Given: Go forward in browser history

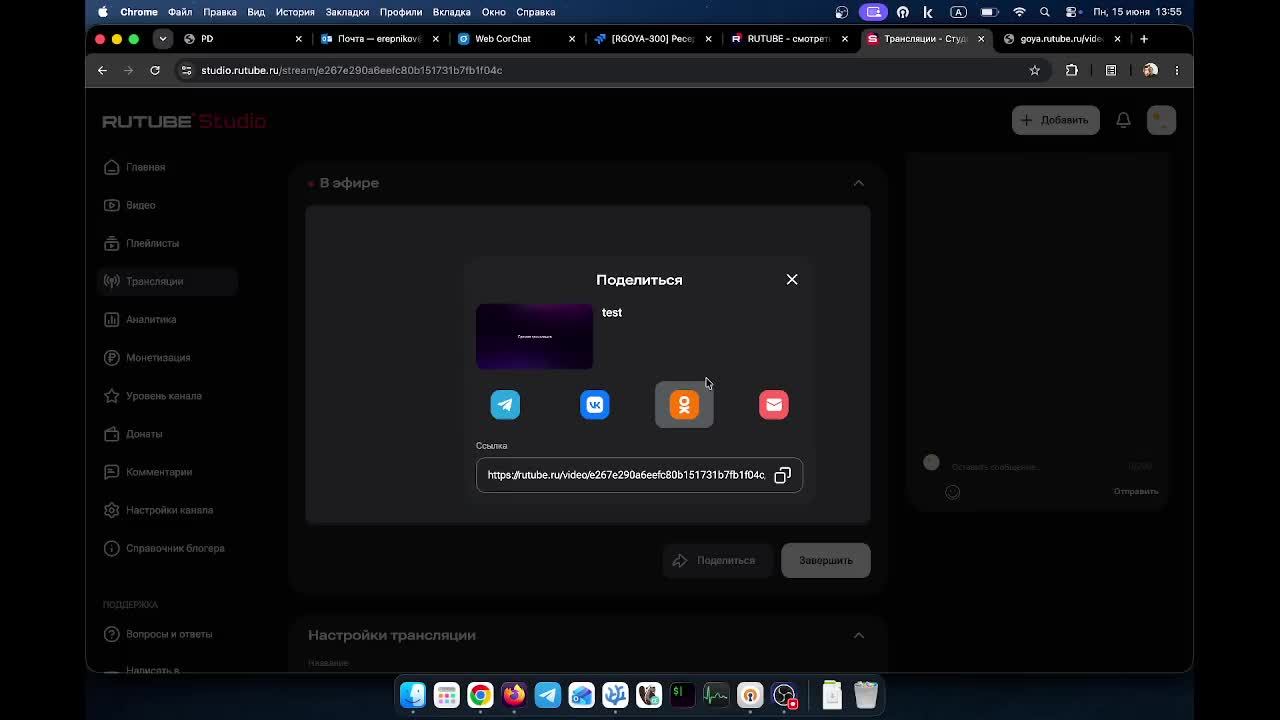Looking at the screenshot, I should pyautogui.click(x=128, y=70).
